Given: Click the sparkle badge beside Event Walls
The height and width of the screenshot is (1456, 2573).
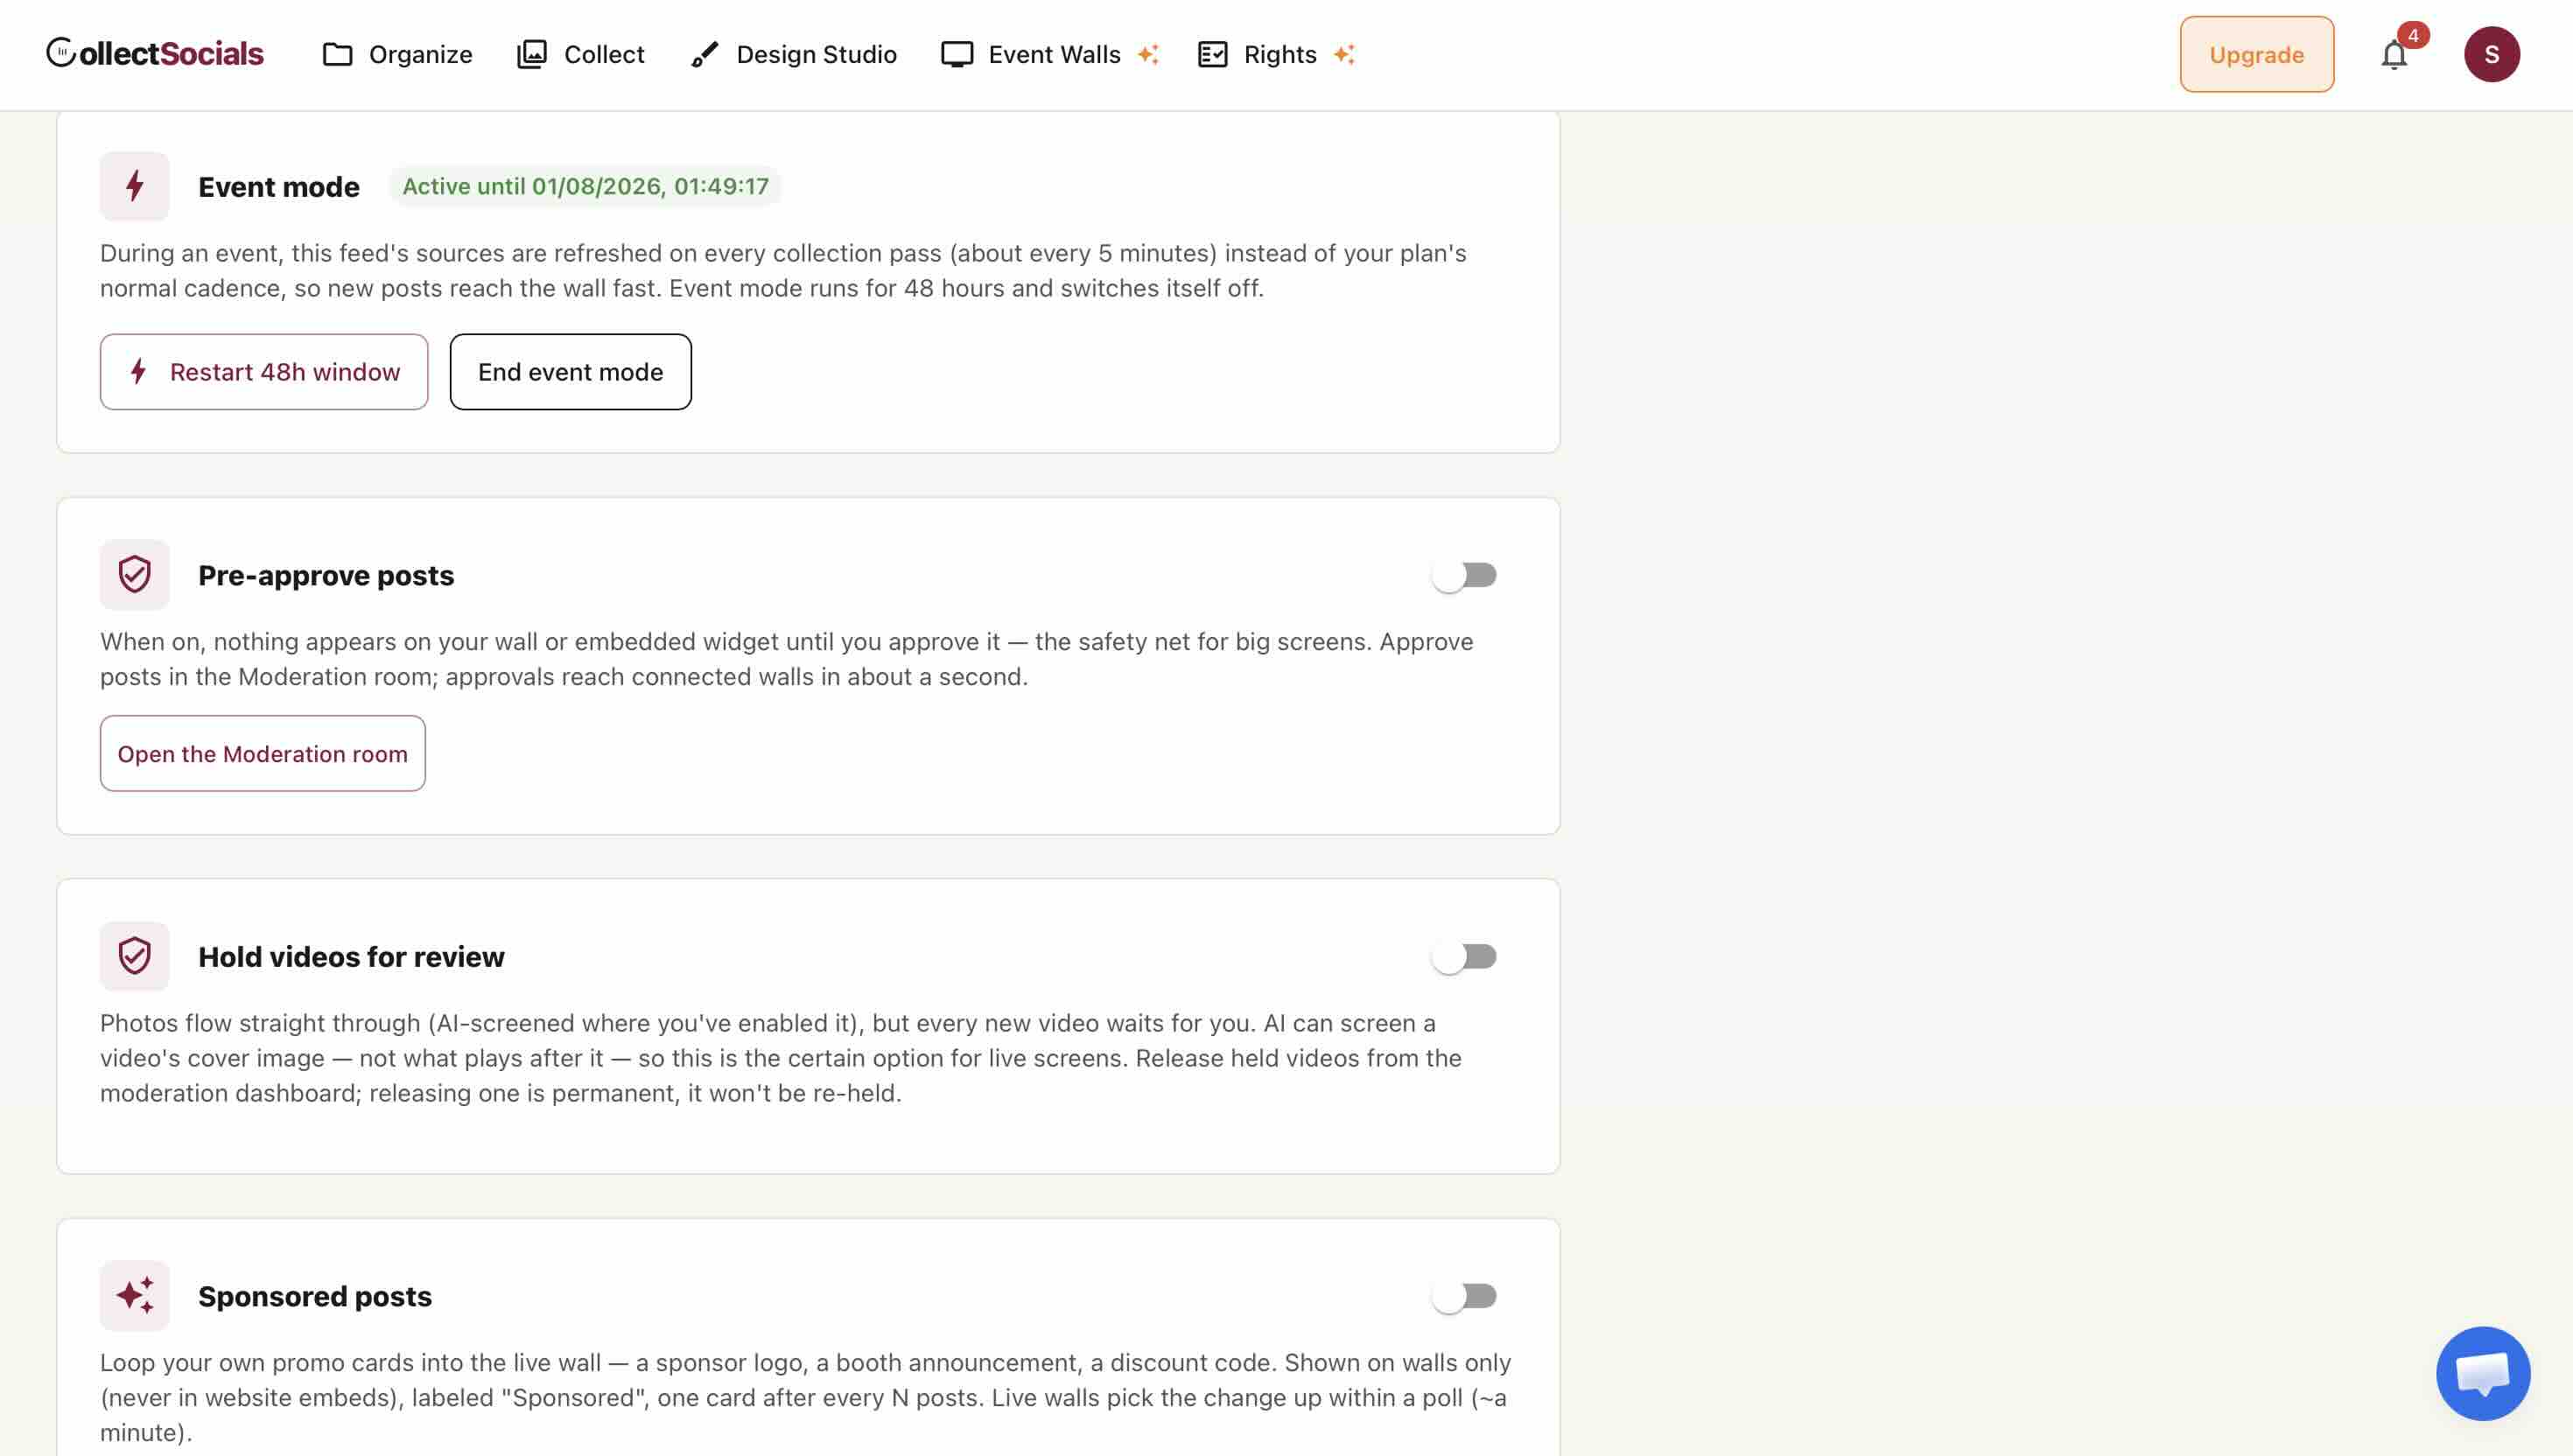Looking at the screenshot, I should pyautogui.click(x=1148, y=54).
